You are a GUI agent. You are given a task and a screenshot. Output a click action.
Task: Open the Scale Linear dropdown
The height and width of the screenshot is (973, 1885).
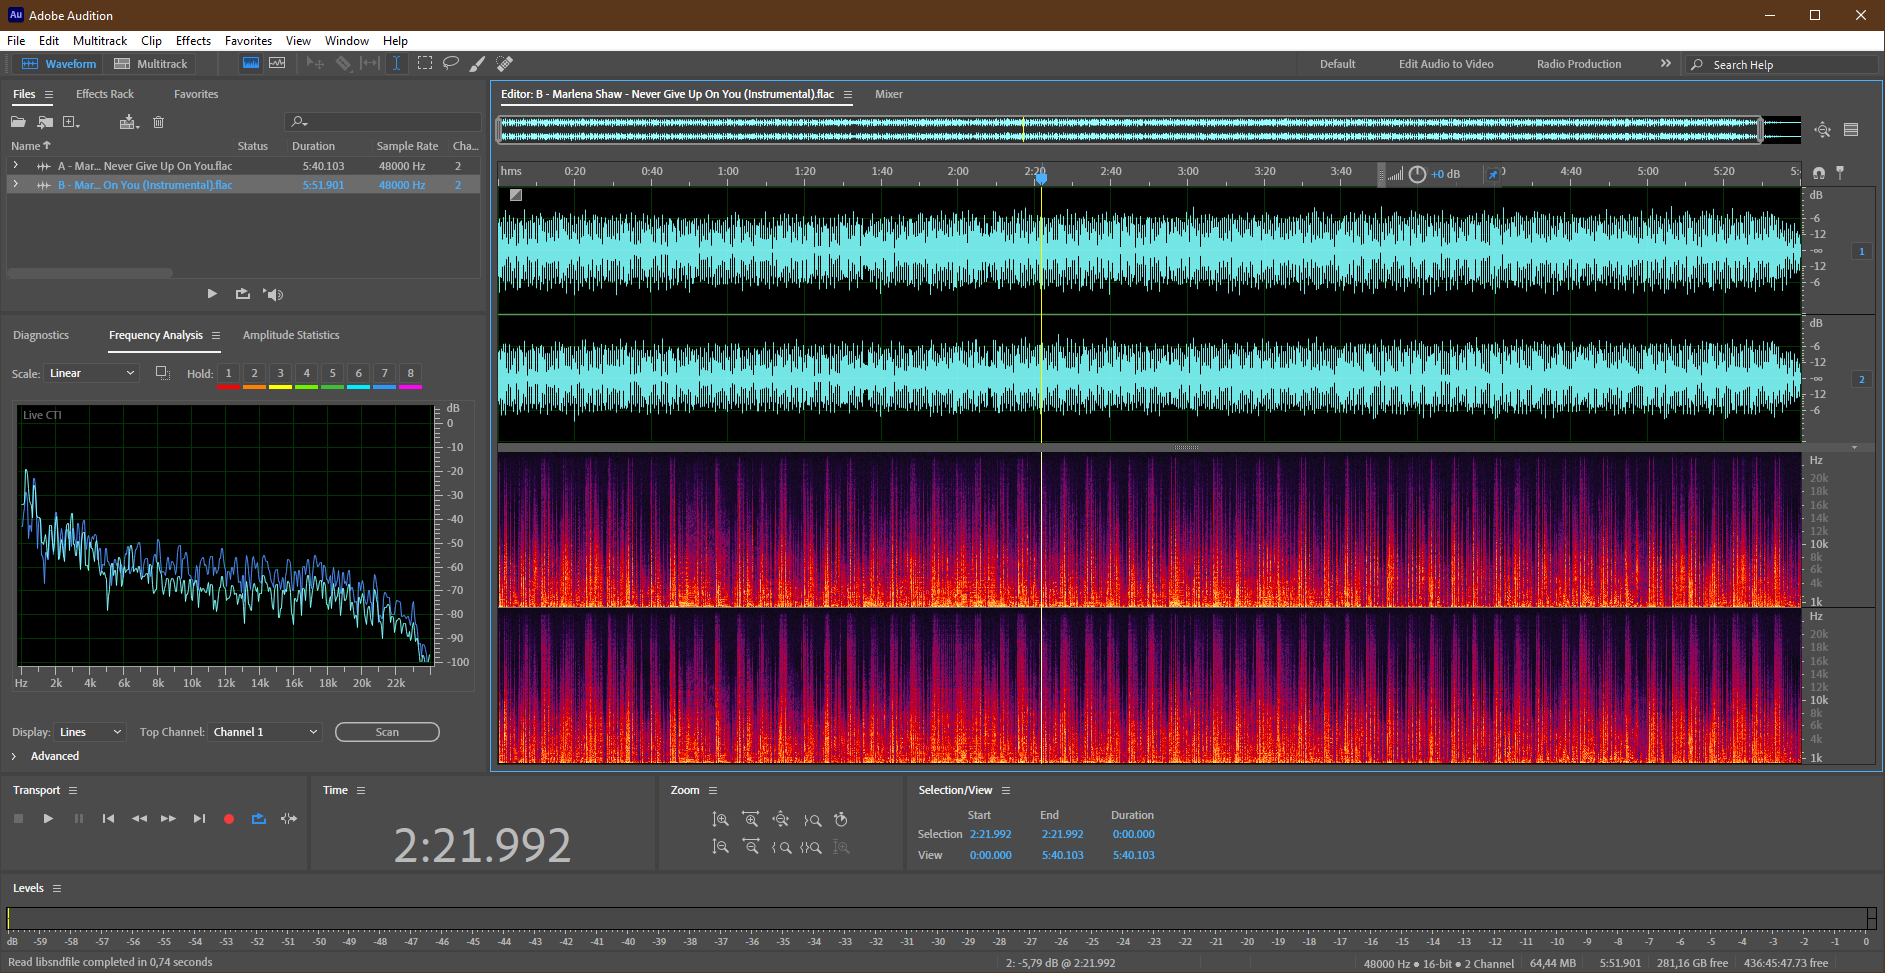91,373
